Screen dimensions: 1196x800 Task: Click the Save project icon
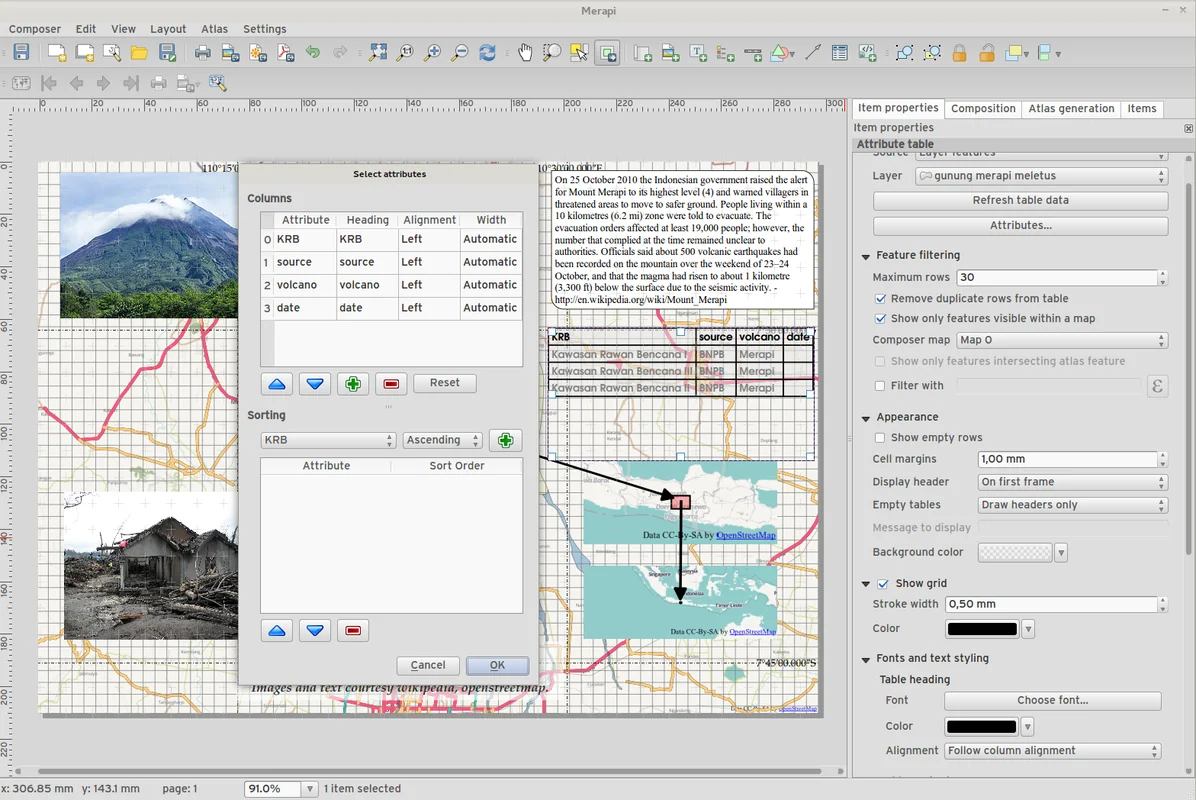tap(21, 53)
